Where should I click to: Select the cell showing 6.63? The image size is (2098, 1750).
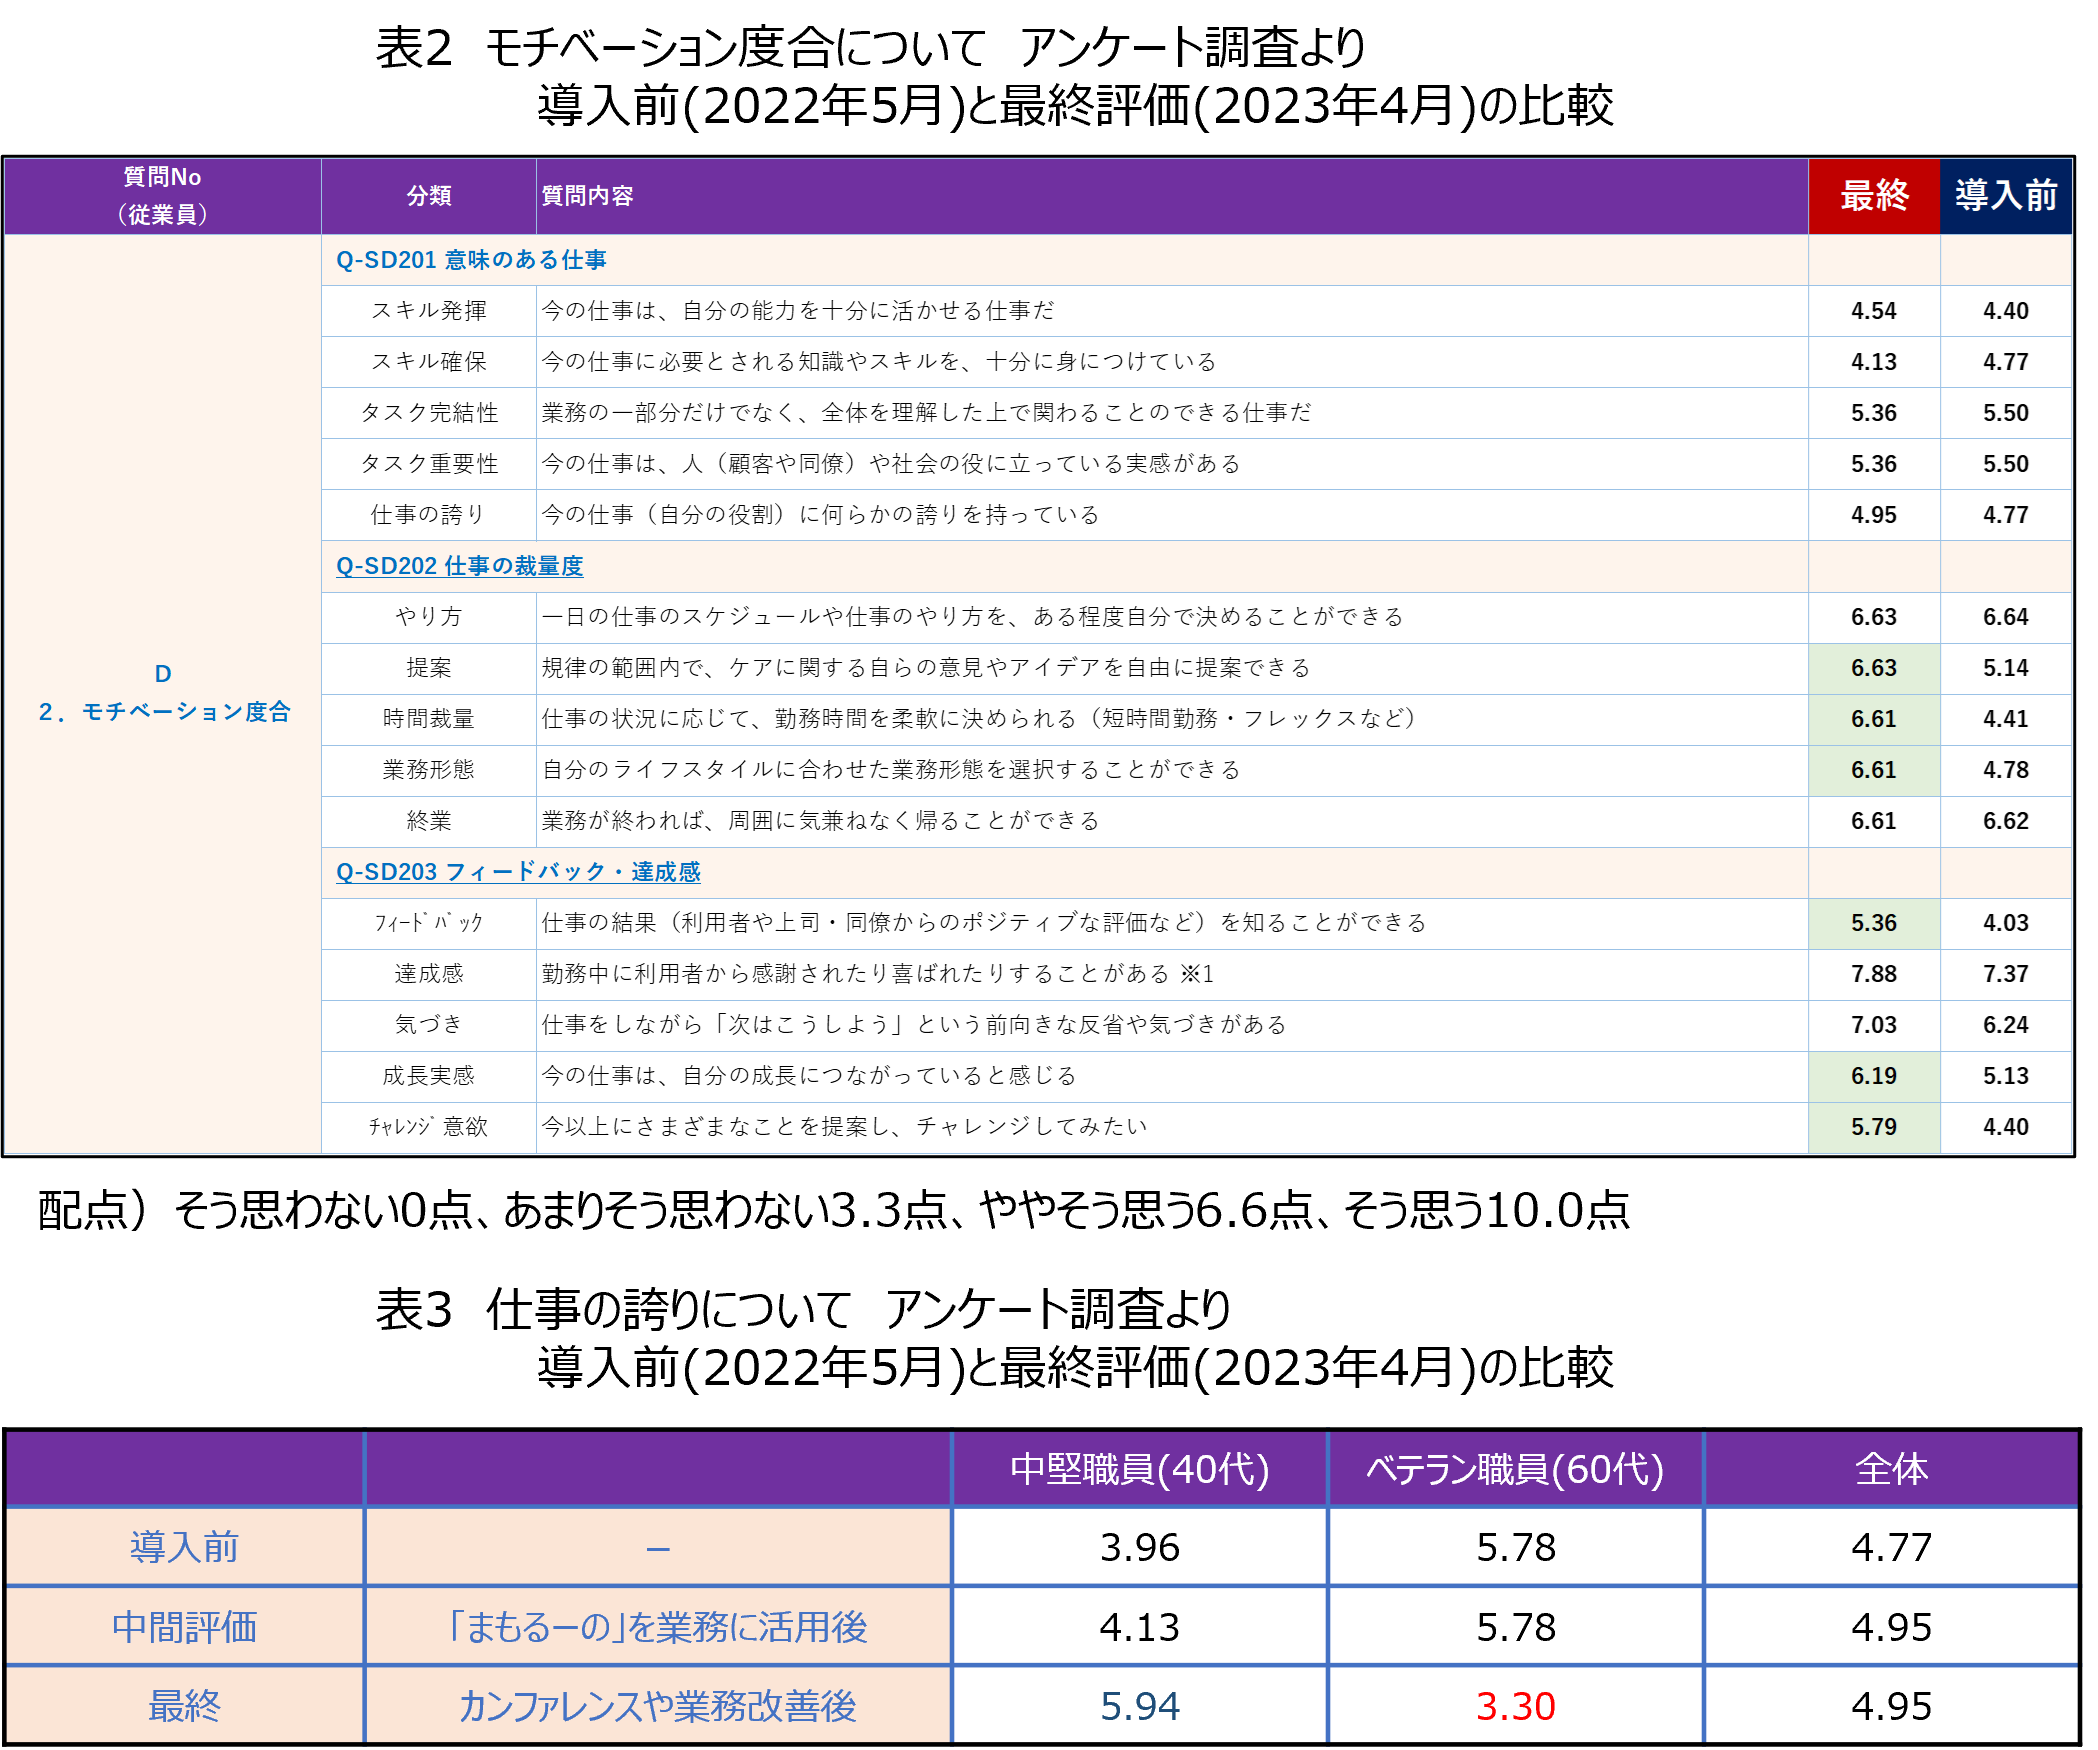click(x=1873, y=668)
